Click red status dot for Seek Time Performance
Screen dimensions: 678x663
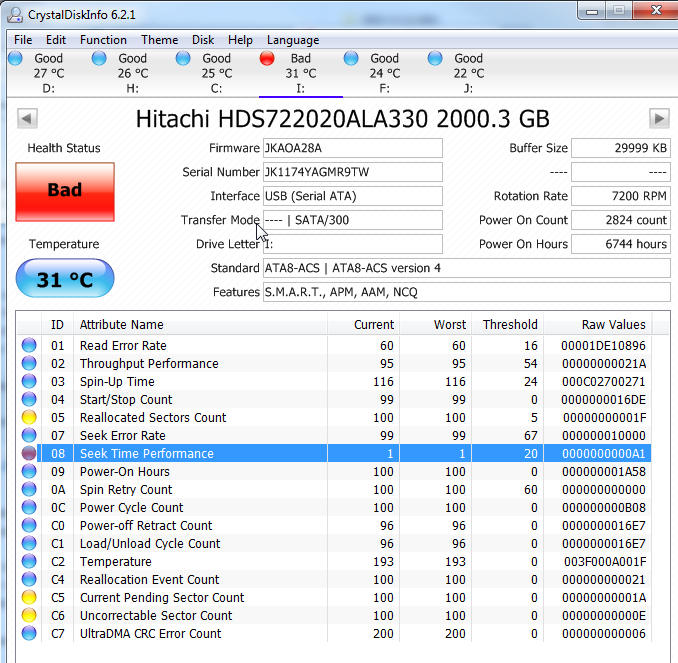[29, 453]
